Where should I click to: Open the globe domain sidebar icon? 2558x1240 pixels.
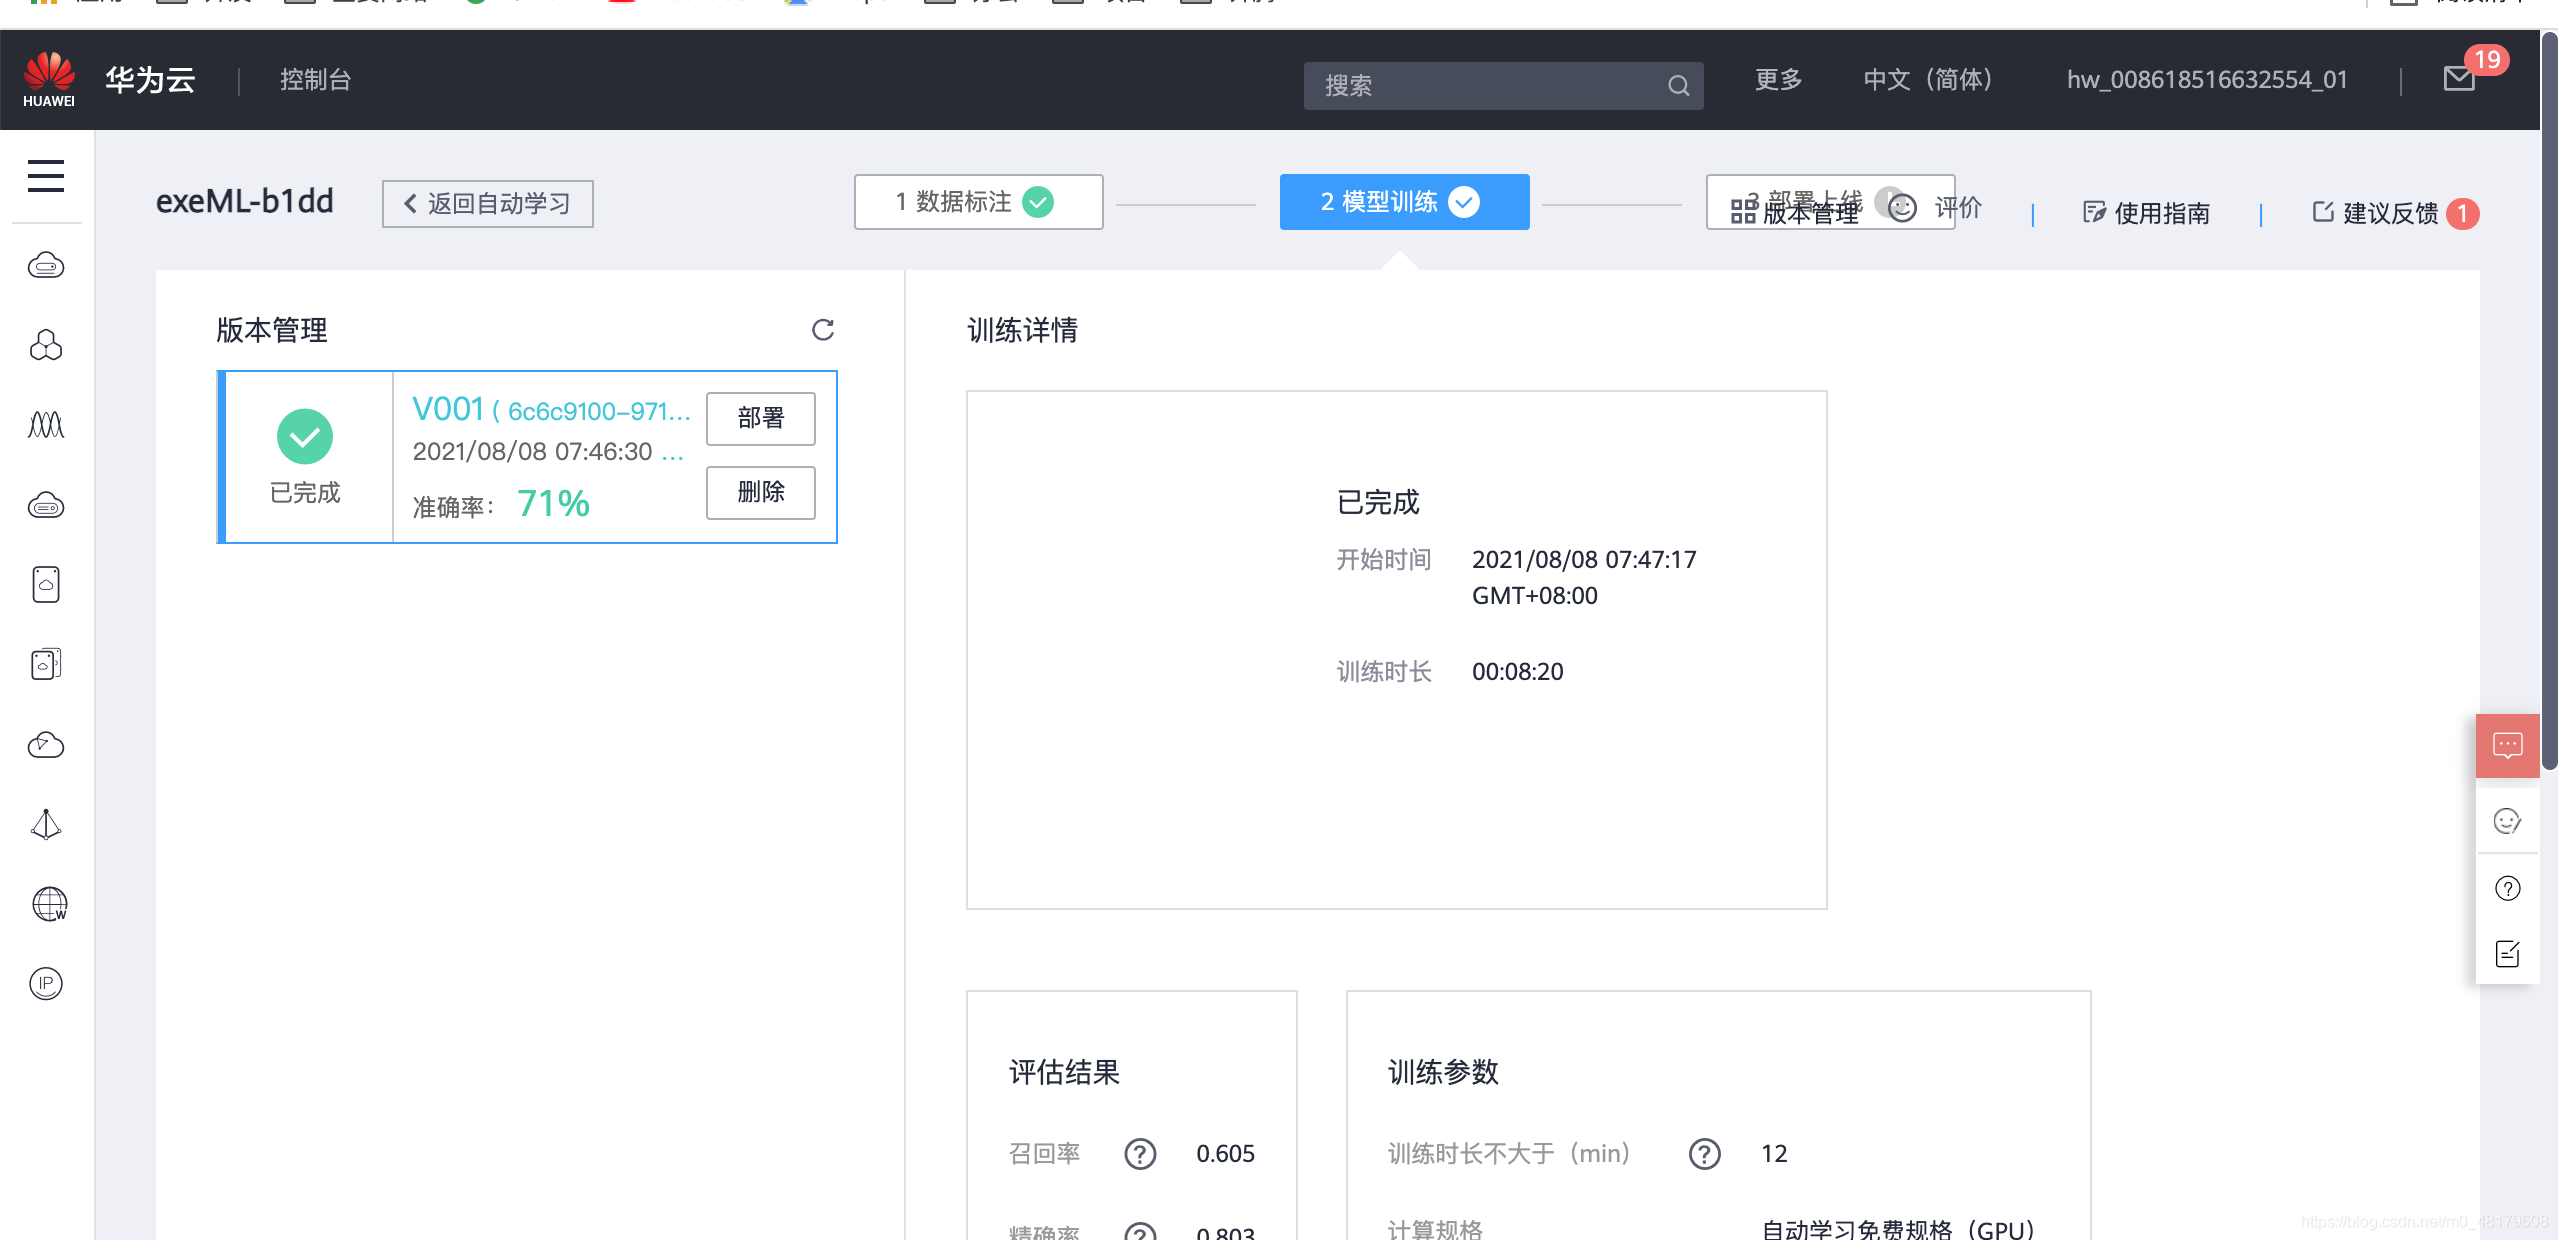(x=49, y=904)
